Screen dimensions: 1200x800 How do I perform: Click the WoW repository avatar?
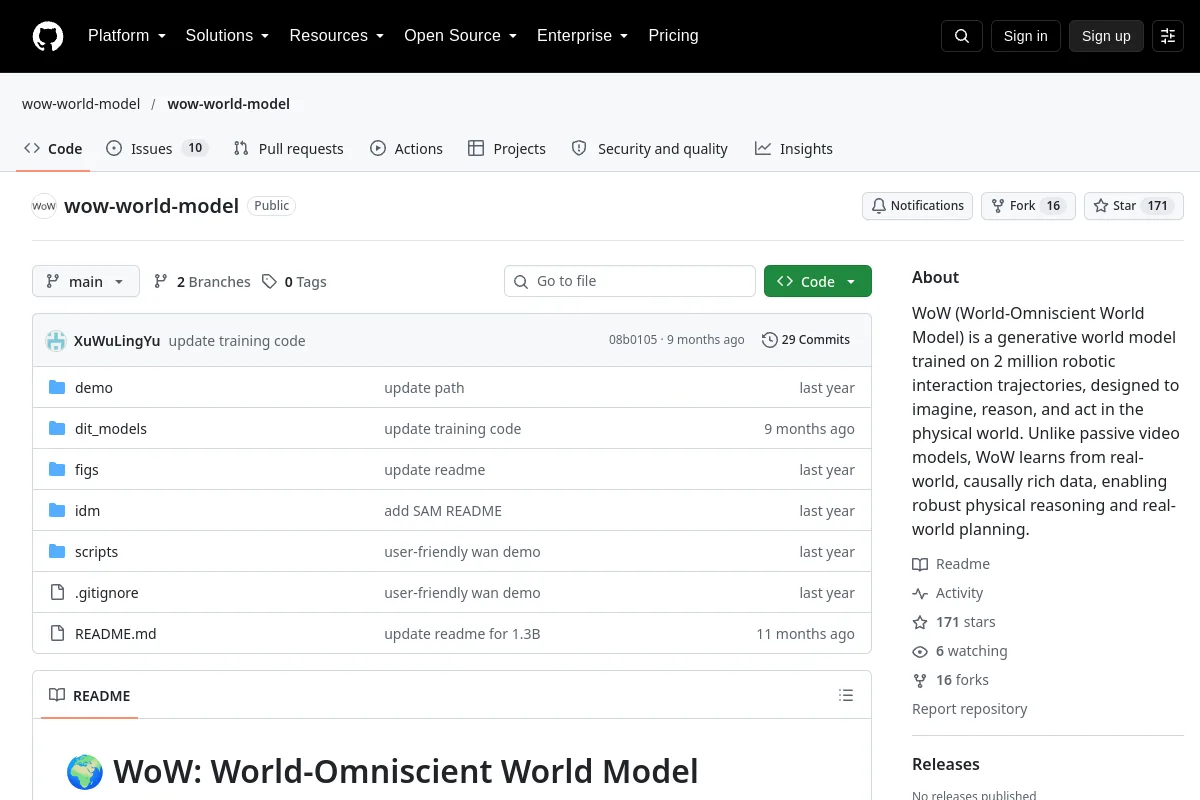point(44,206)
